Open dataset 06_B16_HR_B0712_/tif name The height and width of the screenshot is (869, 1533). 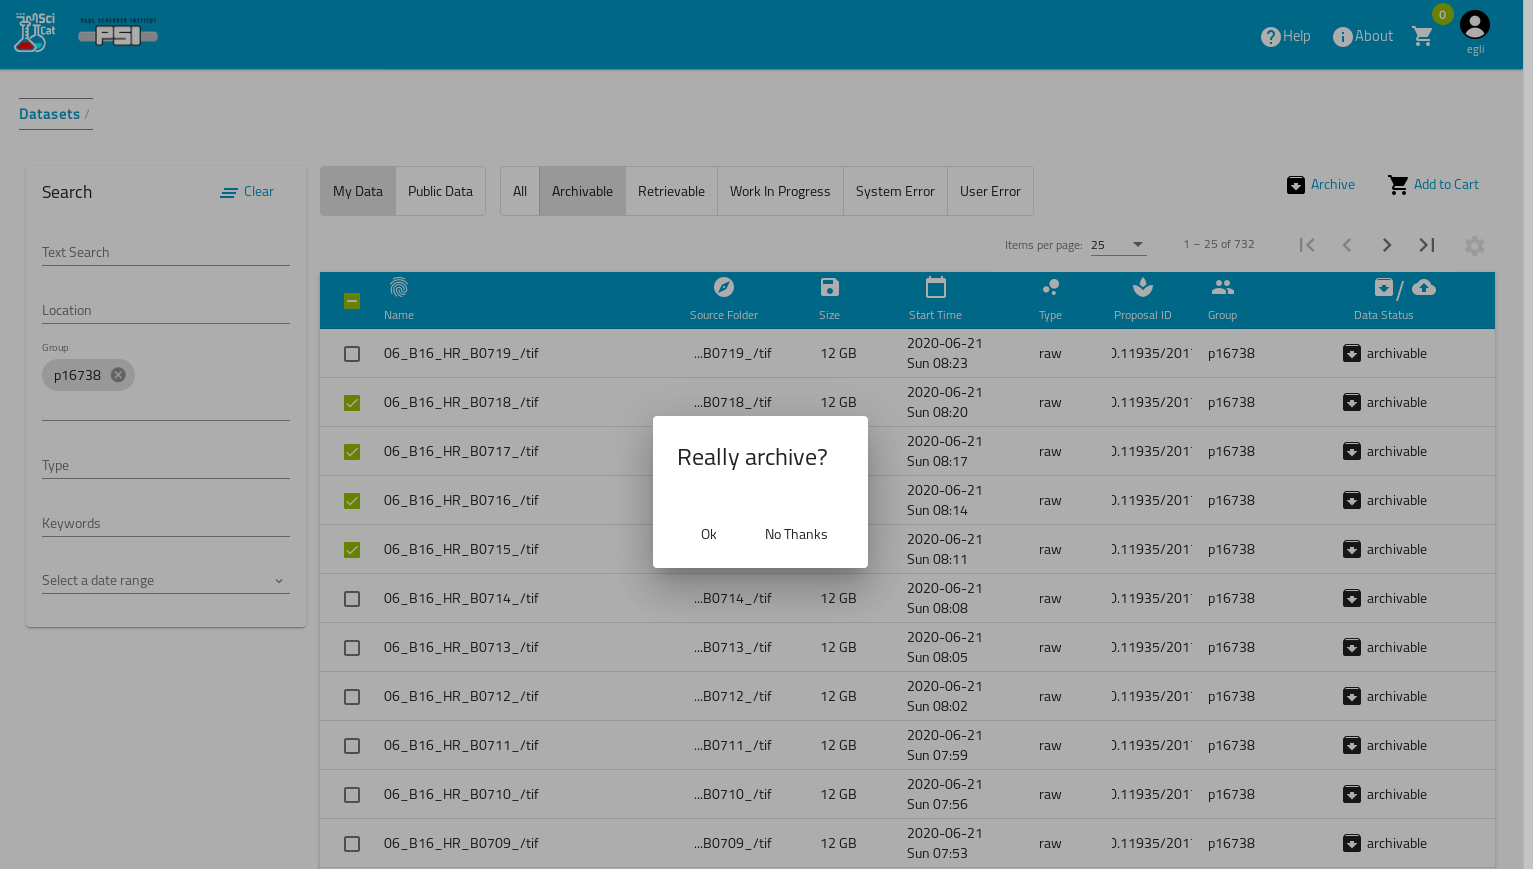tap(461, 697)
